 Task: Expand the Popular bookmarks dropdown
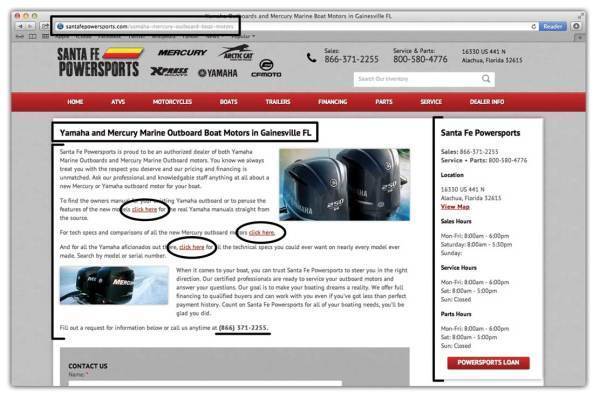(x=243, y=36)
